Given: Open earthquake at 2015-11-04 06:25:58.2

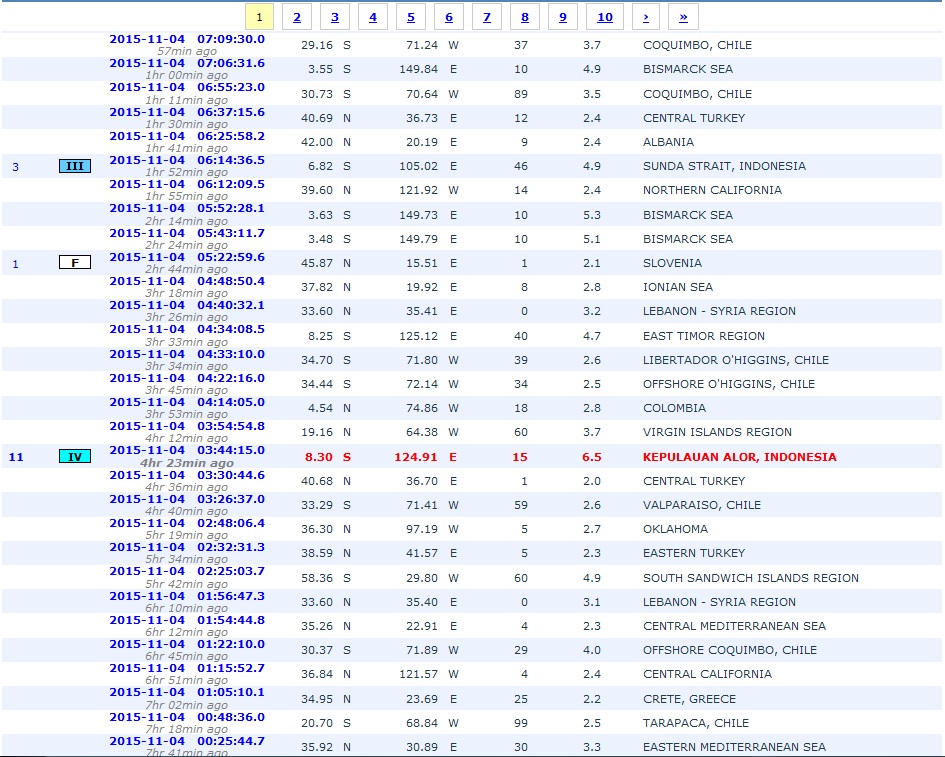Looking at the screenshot, I should (187, 136).
